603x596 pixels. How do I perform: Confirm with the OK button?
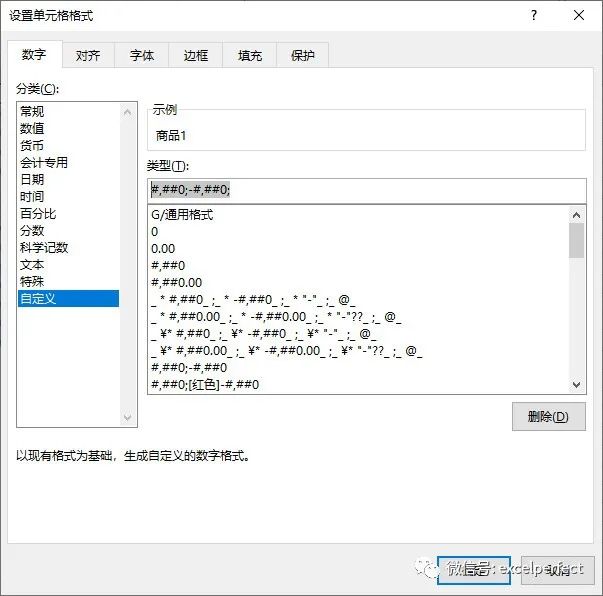point(474,570)
